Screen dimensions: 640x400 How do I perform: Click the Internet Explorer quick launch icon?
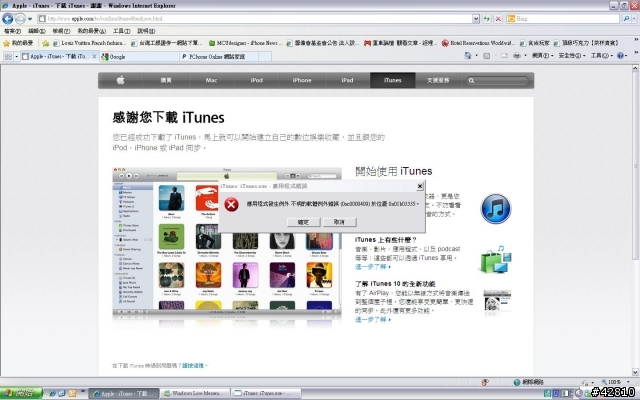52,393
